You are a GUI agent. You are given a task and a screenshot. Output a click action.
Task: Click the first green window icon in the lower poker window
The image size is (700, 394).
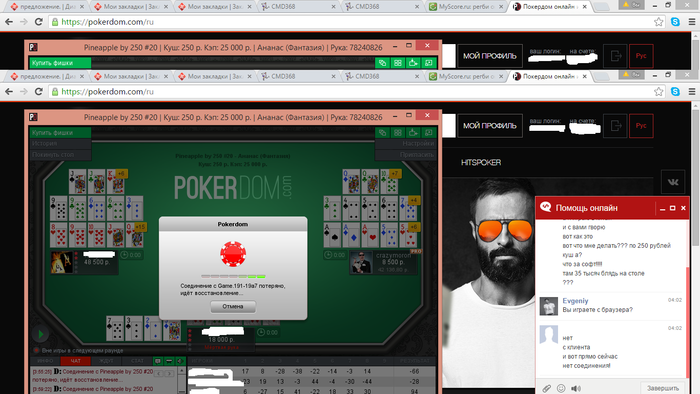382,133
